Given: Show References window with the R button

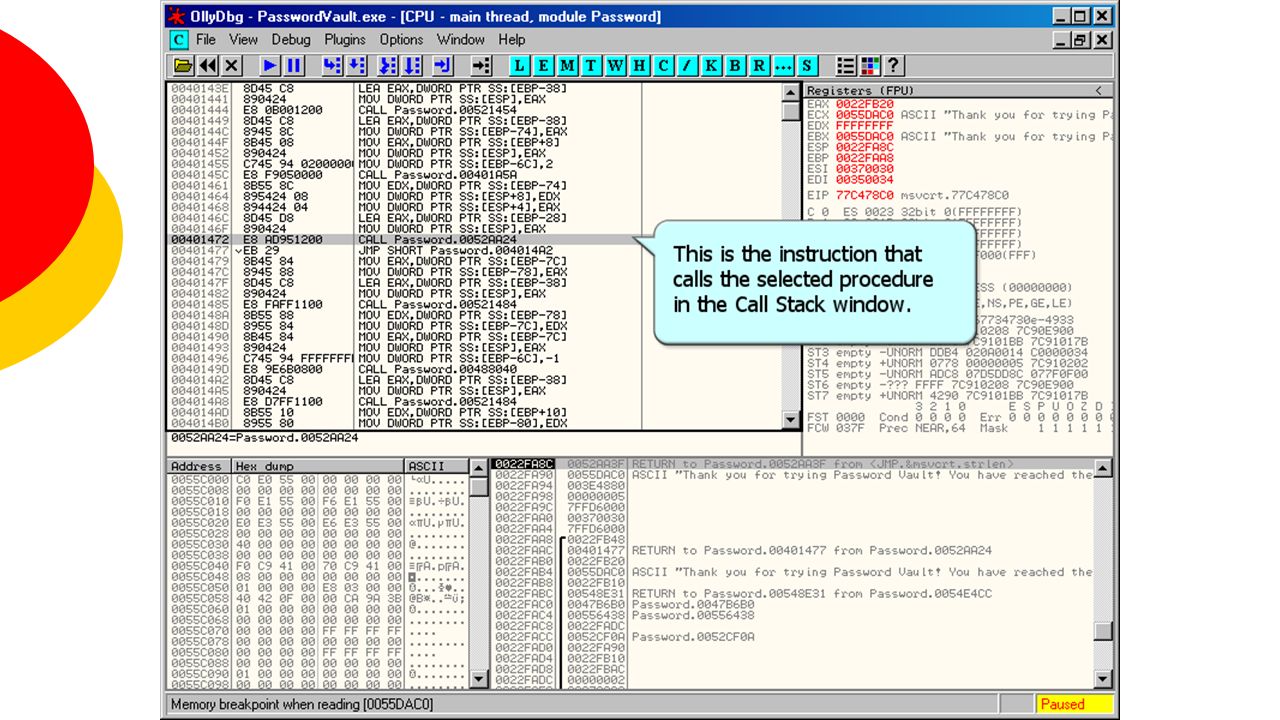Looking at the screenshot, I should [x=759, y=66].
